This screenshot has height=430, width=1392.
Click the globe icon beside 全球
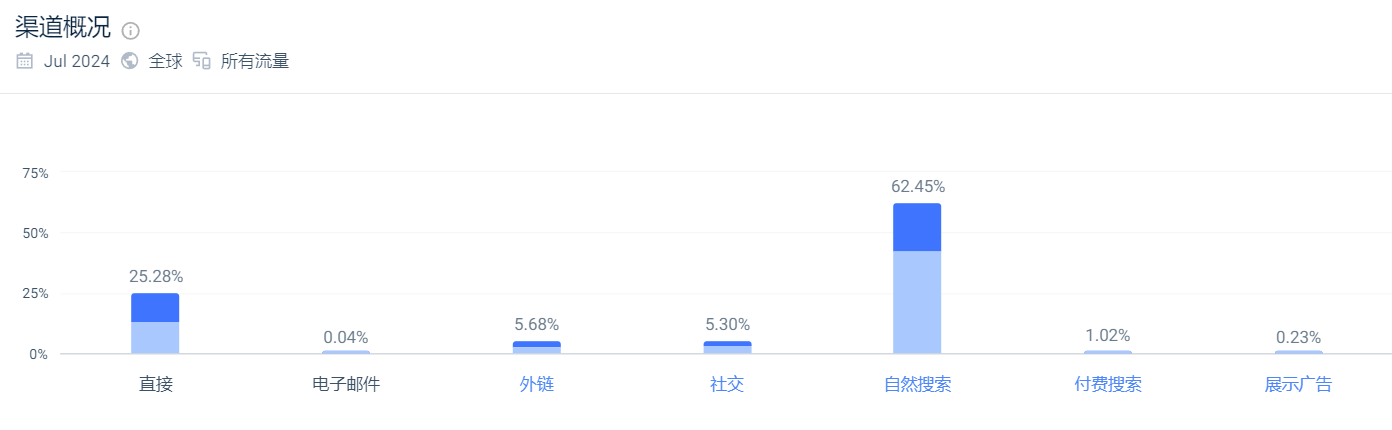pos(129,61)
